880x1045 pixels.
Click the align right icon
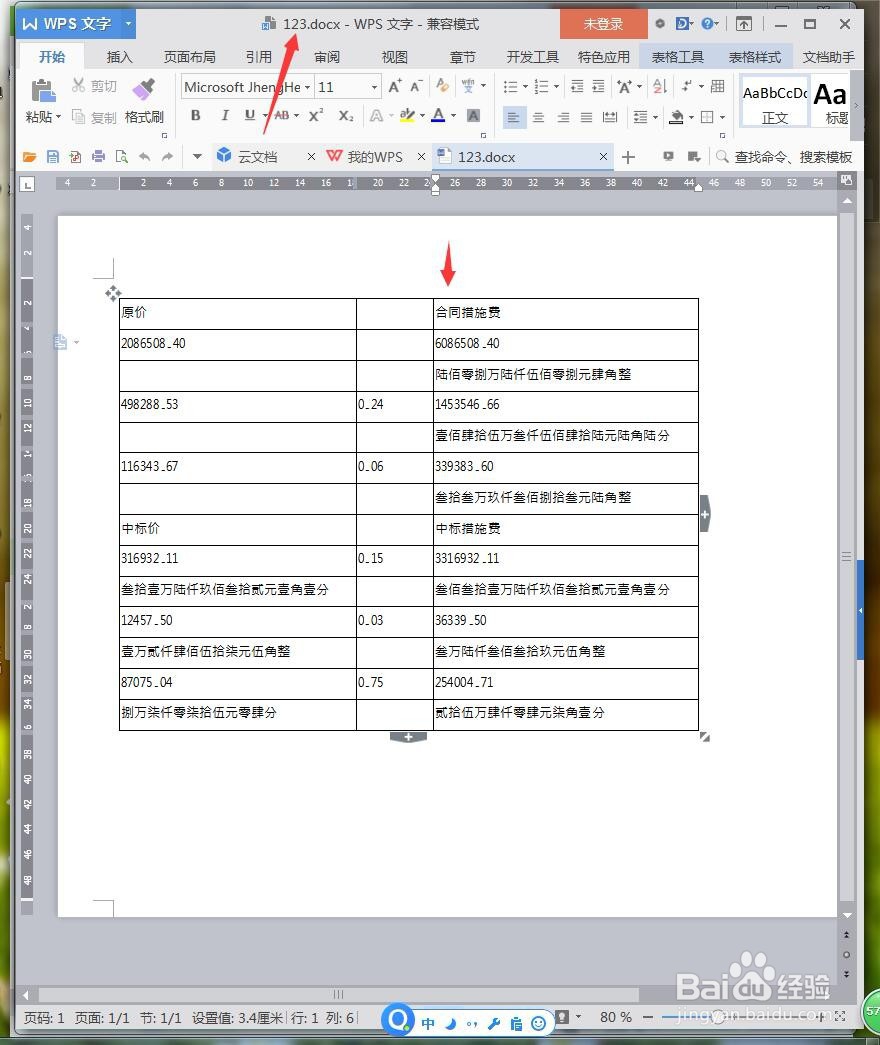pyautogui.click(x=563, y=117)
